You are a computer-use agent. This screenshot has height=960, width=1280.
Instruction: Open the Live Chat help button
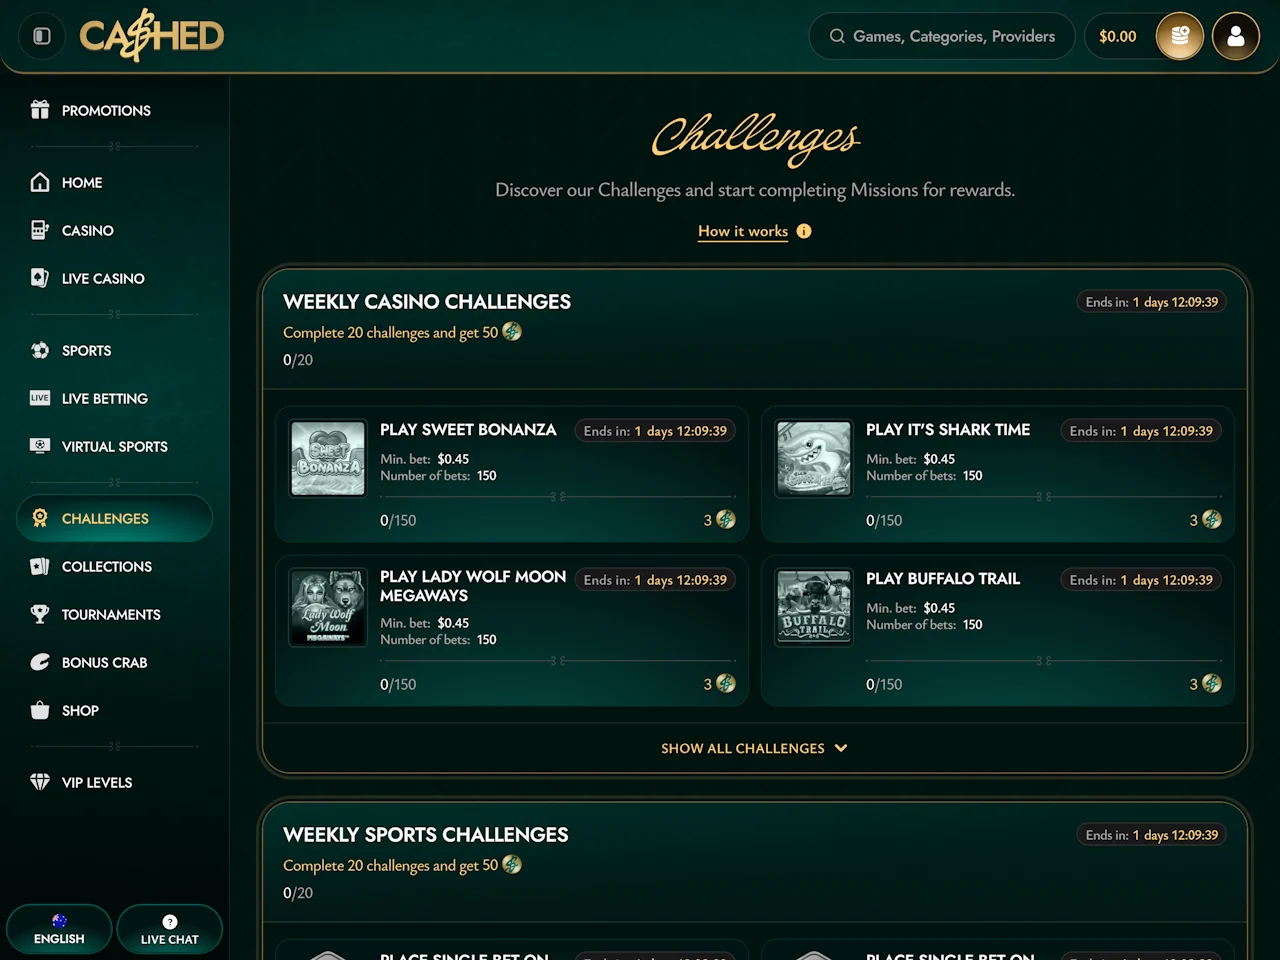169,929
